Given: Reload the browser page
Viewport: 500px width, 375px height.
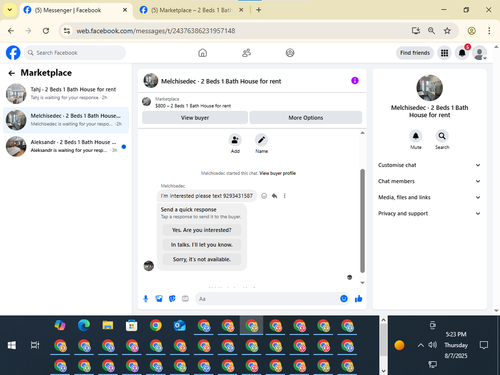Looking at the screenshot, I should click(x=46, y=31).
